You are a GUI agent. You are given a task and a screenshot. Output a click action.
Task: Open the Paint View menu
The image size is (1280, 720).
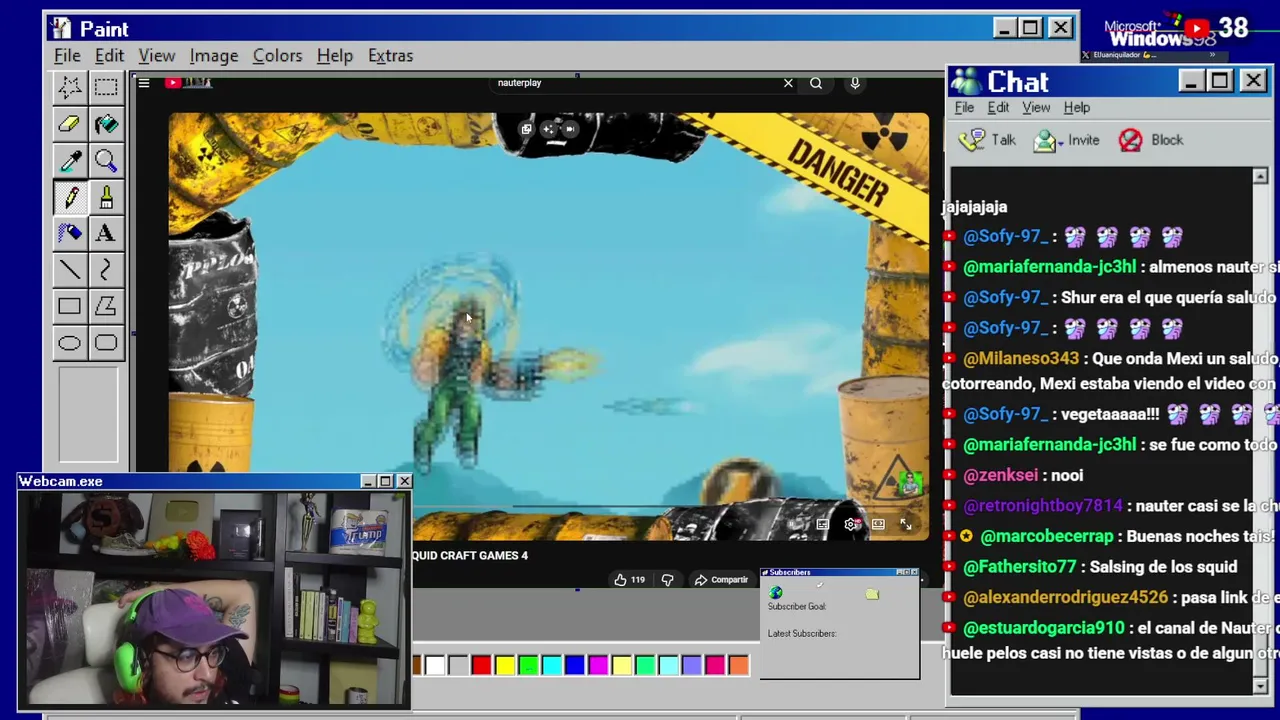[156, 56]
